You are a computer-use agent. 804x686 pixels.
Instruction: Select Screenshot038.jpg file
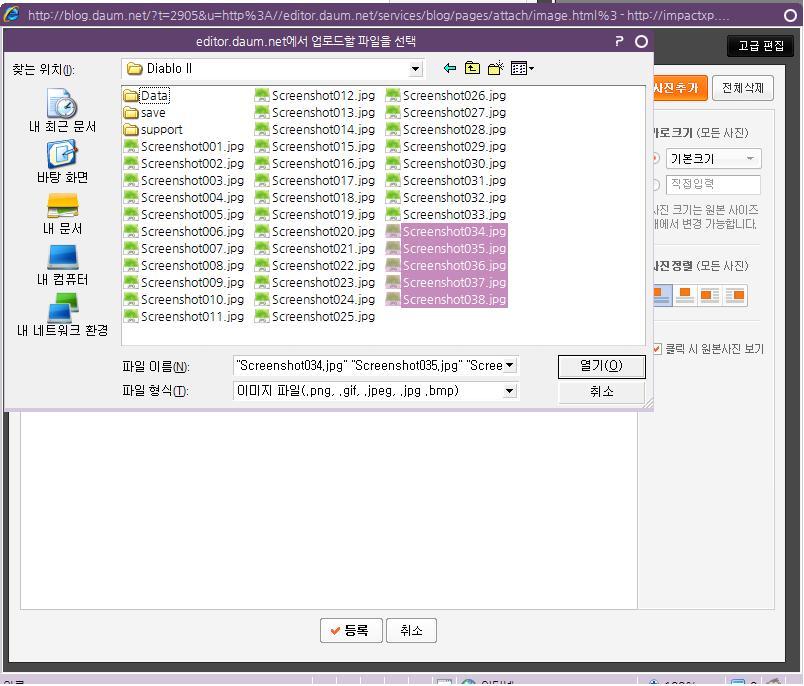point(446,299)
